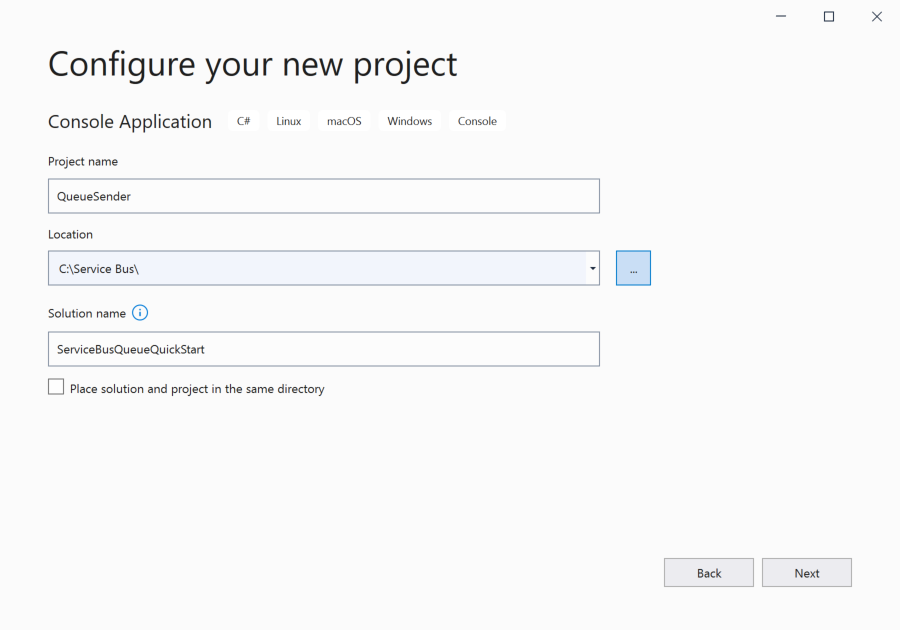Expand the Location folder dropdown arrow
This screenshot has height=630, width=900.
click(x=591, y=268)
